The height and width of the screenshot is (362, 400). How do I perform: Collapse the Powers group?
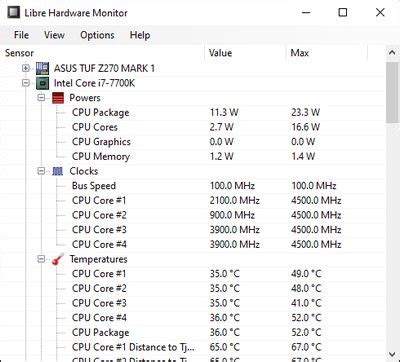tap(41, 98)
